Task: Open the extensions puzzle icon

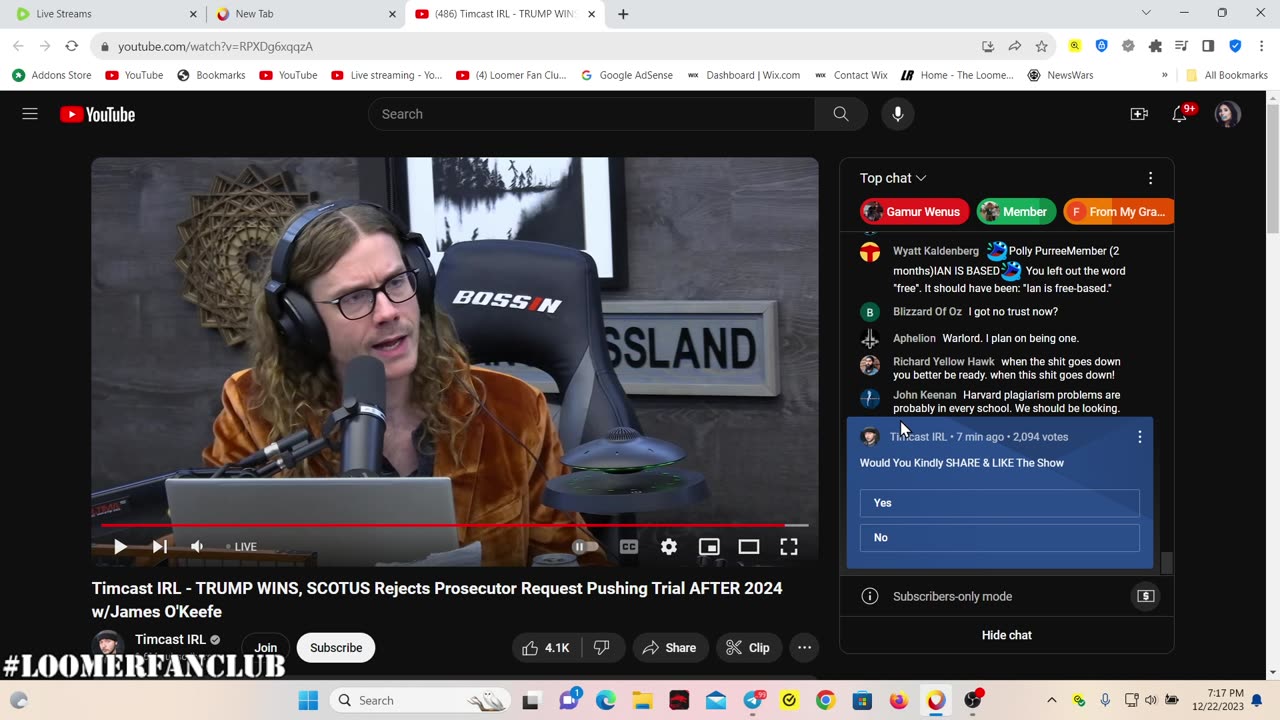Action: (1155, 46)
